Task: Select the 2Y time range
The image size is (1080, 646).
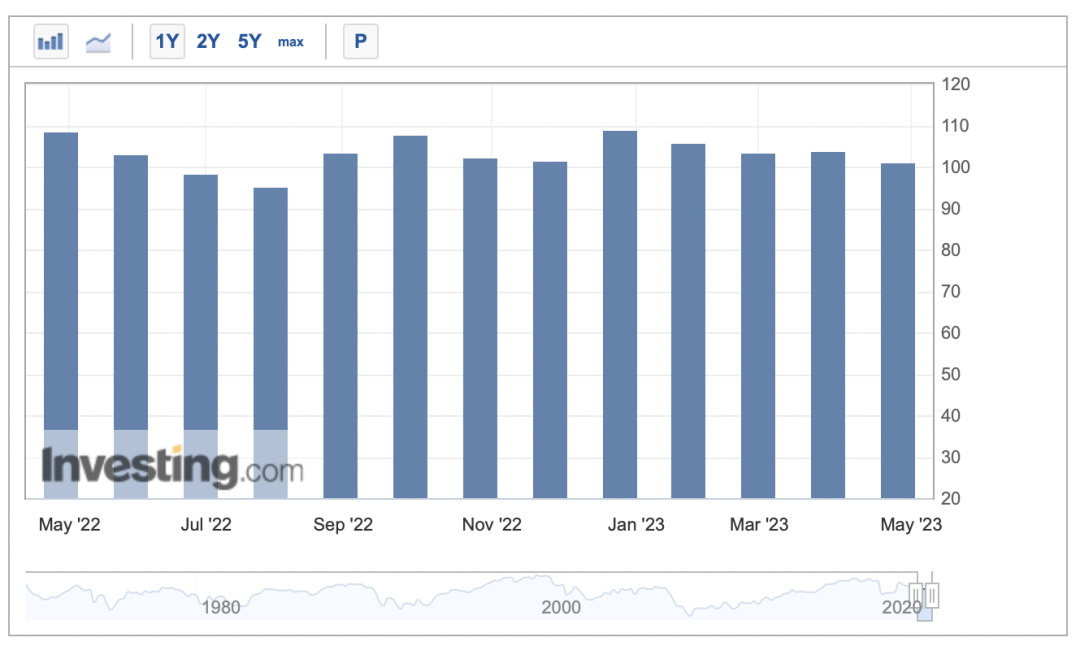Action: (208, 42)
